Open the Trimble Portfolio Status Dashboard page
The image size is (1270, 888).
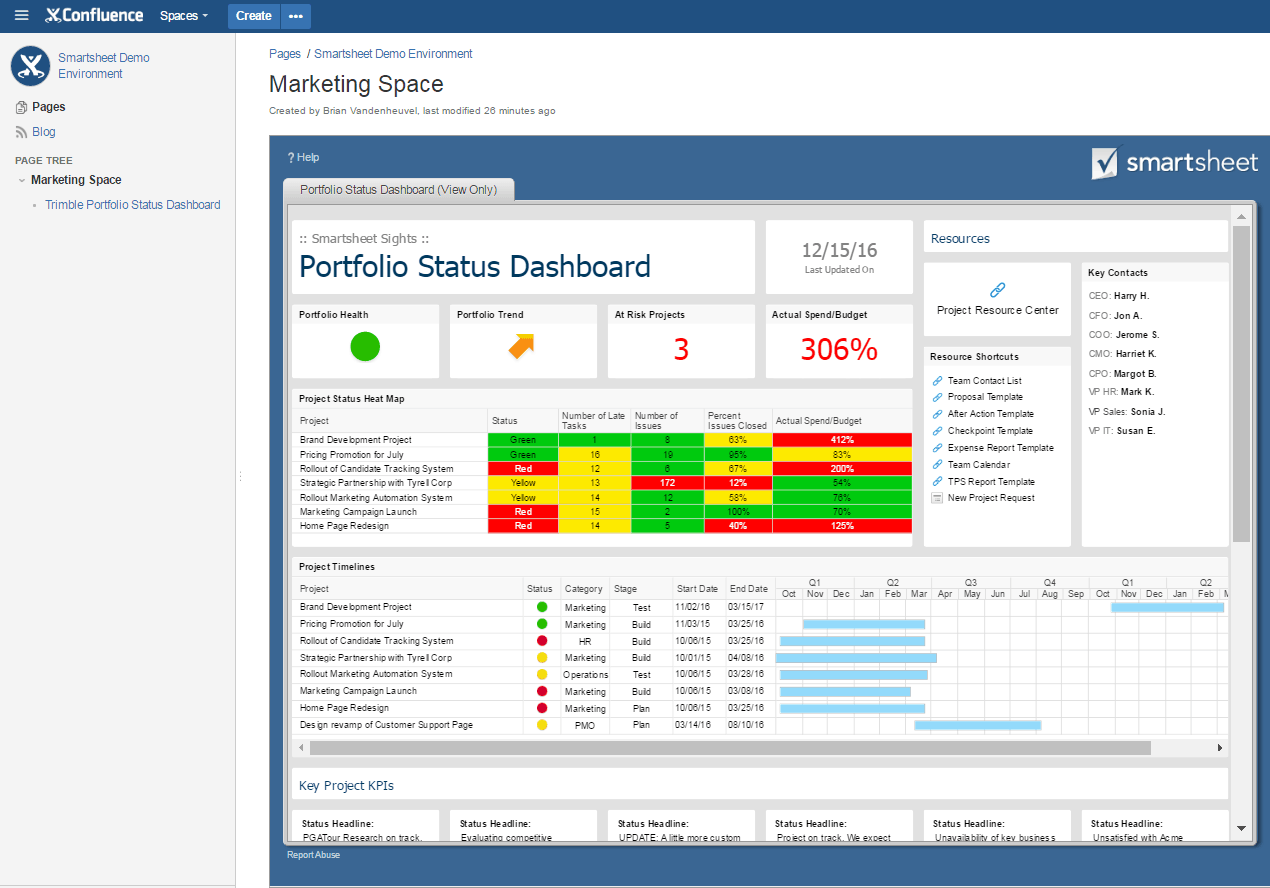tap(133, 204)
